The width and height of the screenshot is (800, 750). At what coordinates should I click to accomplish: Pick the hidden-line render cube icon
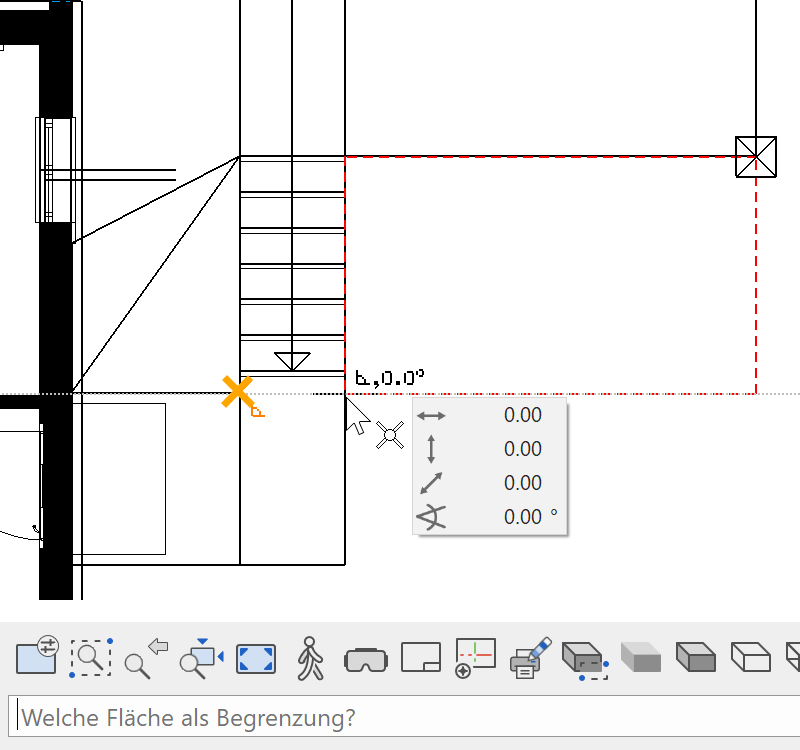click(696, 658)
